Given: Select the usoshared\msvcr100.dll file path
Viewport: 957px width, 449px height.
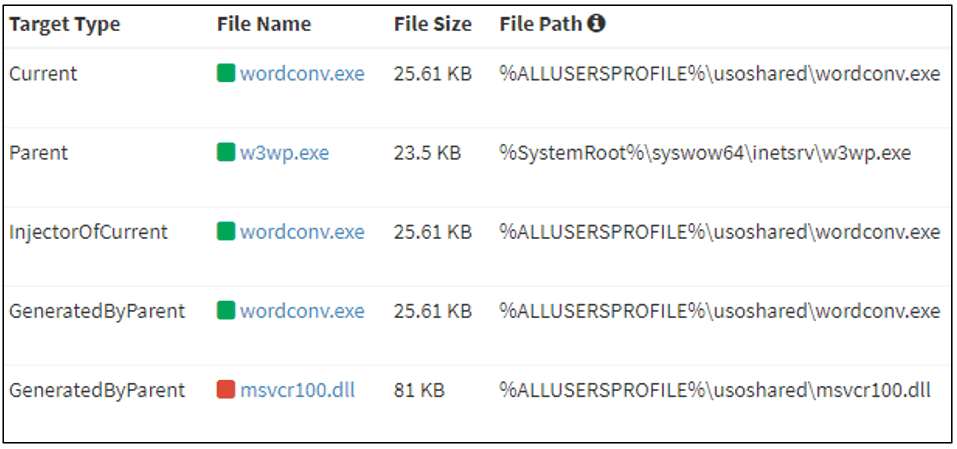Looking at the screenshot, I should click(x=715, y=390).
